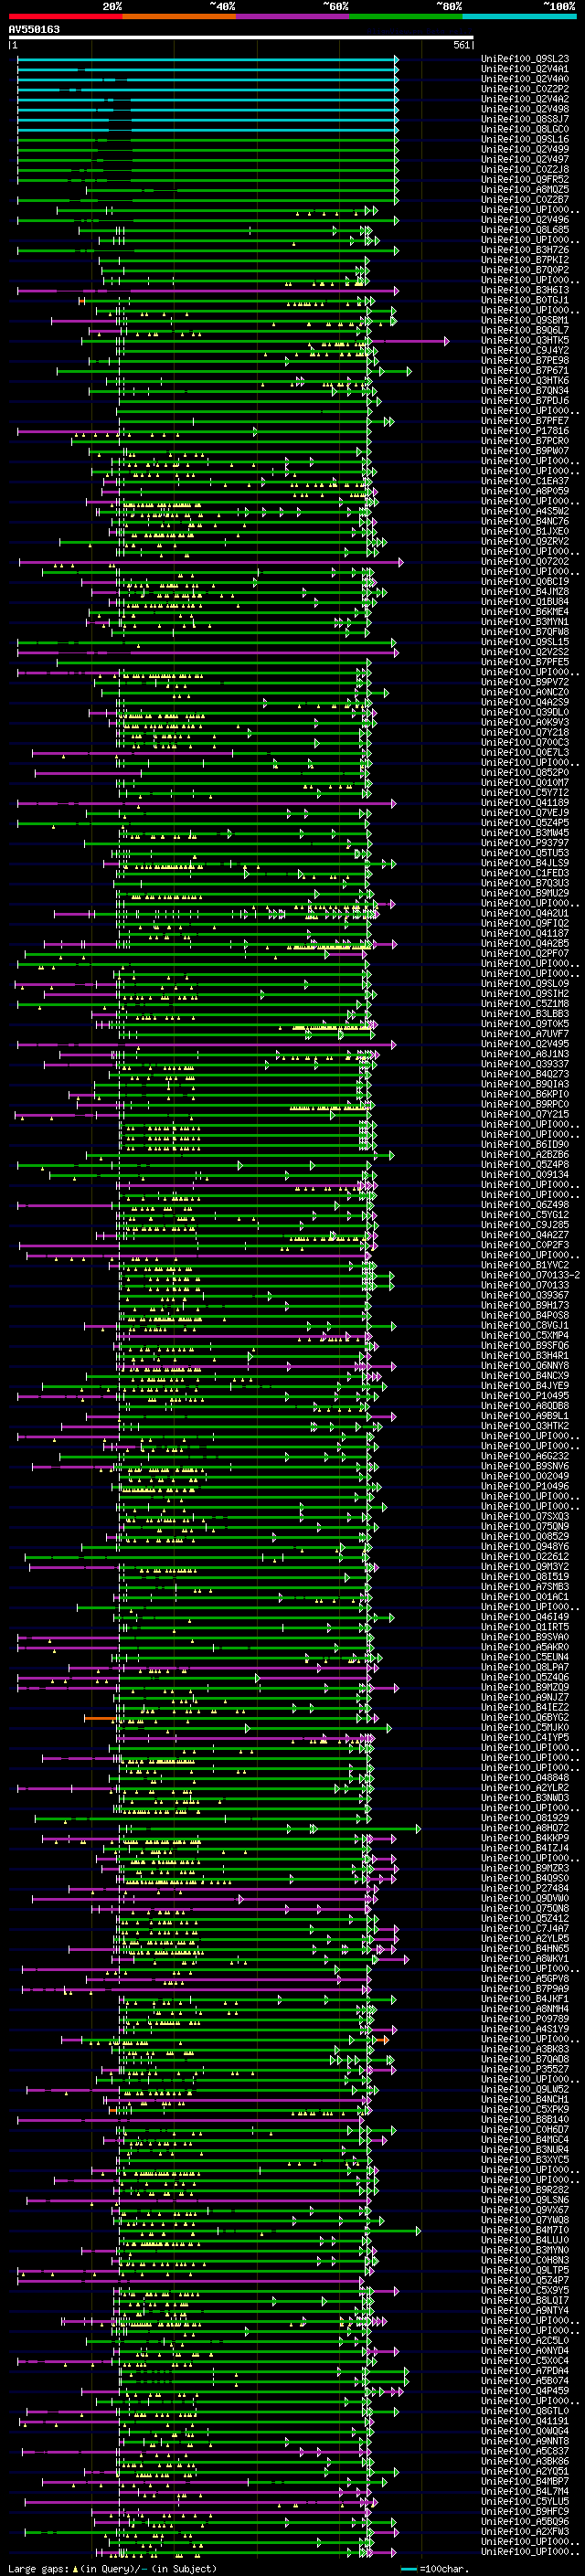The height and width of the screenshot is (2576, 585).
Task: Select the UniRef100_B7PKI2 label
Action: [x=525, y=260]
